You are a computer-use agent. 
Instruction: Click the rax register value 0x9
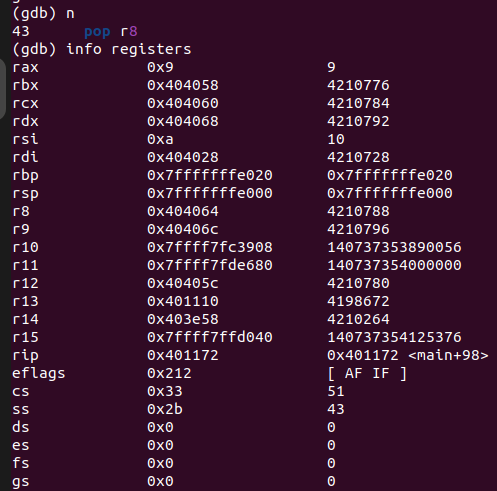click(x=160, y=67)
